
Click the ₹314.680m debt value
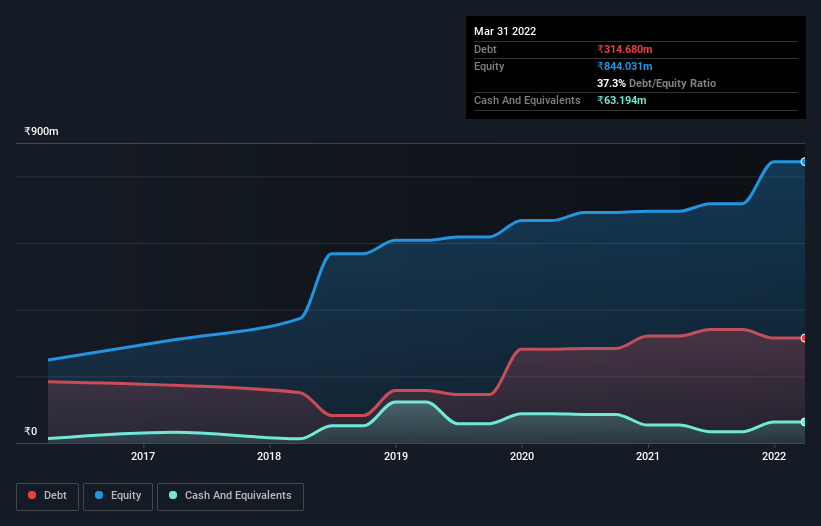pyautogui.click(x=625, y=49)
